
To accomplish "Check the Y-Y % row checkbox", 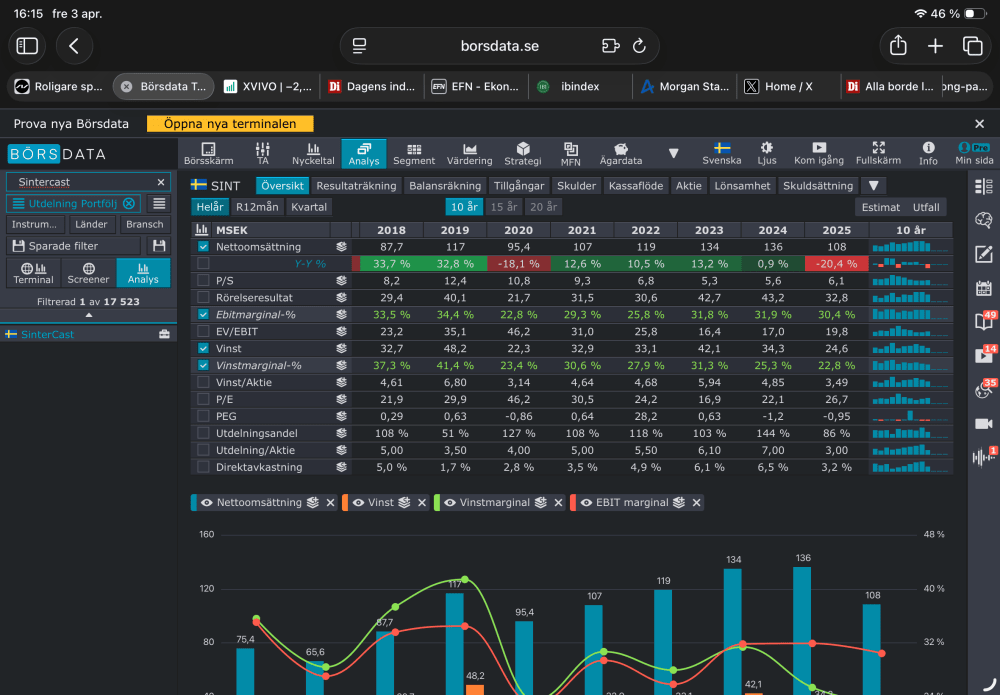I will 203,263.
